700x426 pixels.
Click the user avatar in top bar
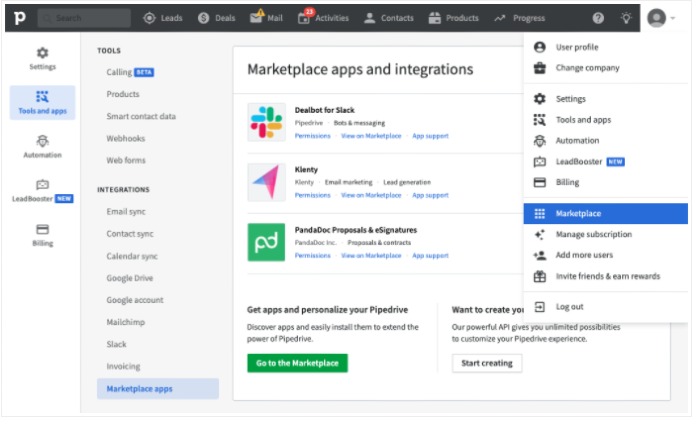(656, 18)
